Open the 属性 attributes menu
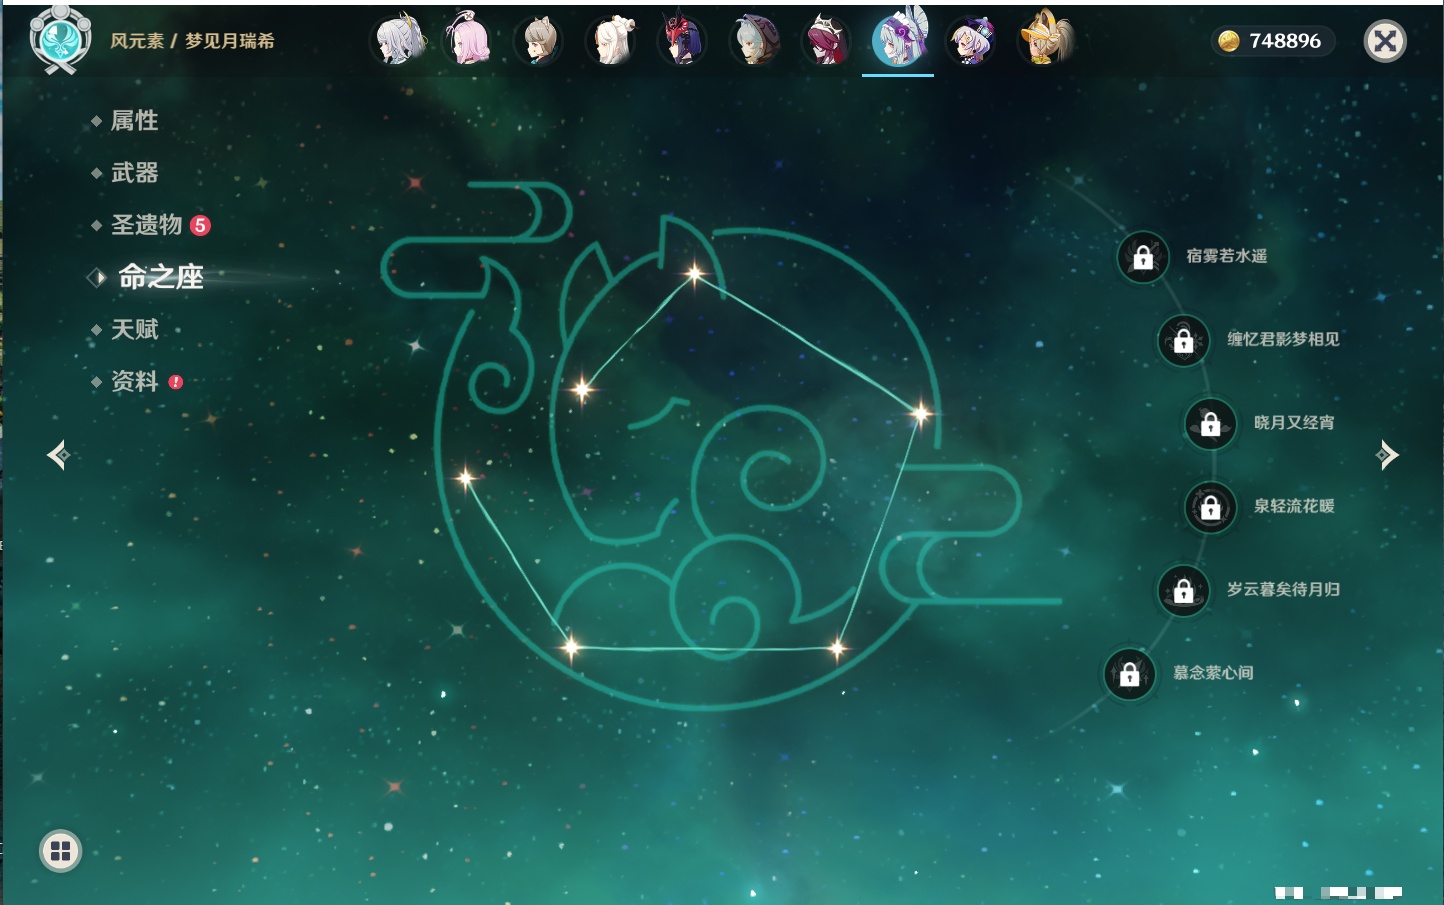1444x905 pixels. tap(134, 121)
